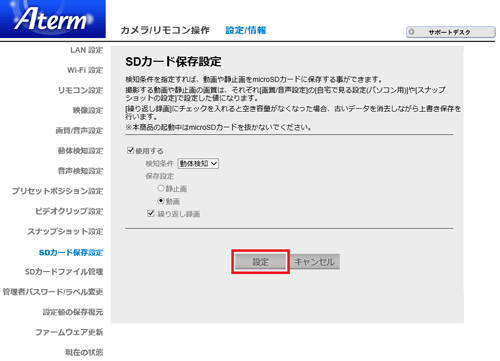Open the サポートデスク button
The image size is (500, 361).
point(451,32)
